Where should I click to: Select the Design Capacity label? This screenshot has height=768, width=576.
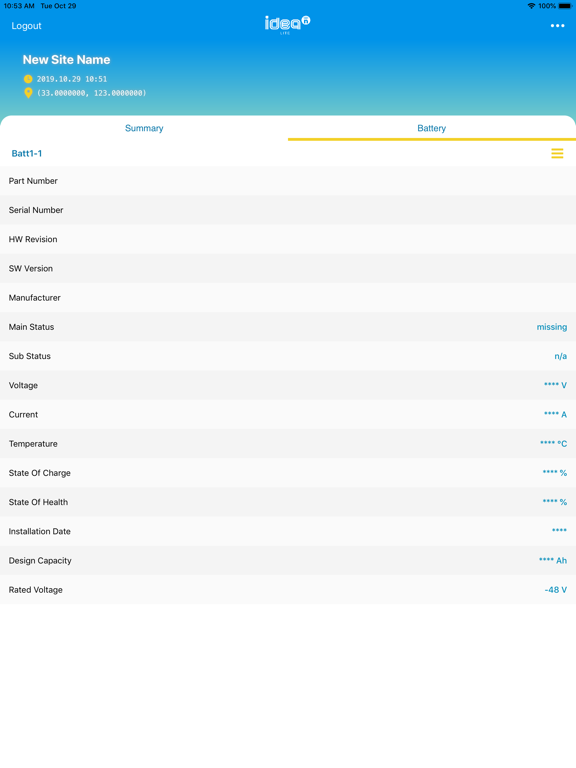point(40,561)
